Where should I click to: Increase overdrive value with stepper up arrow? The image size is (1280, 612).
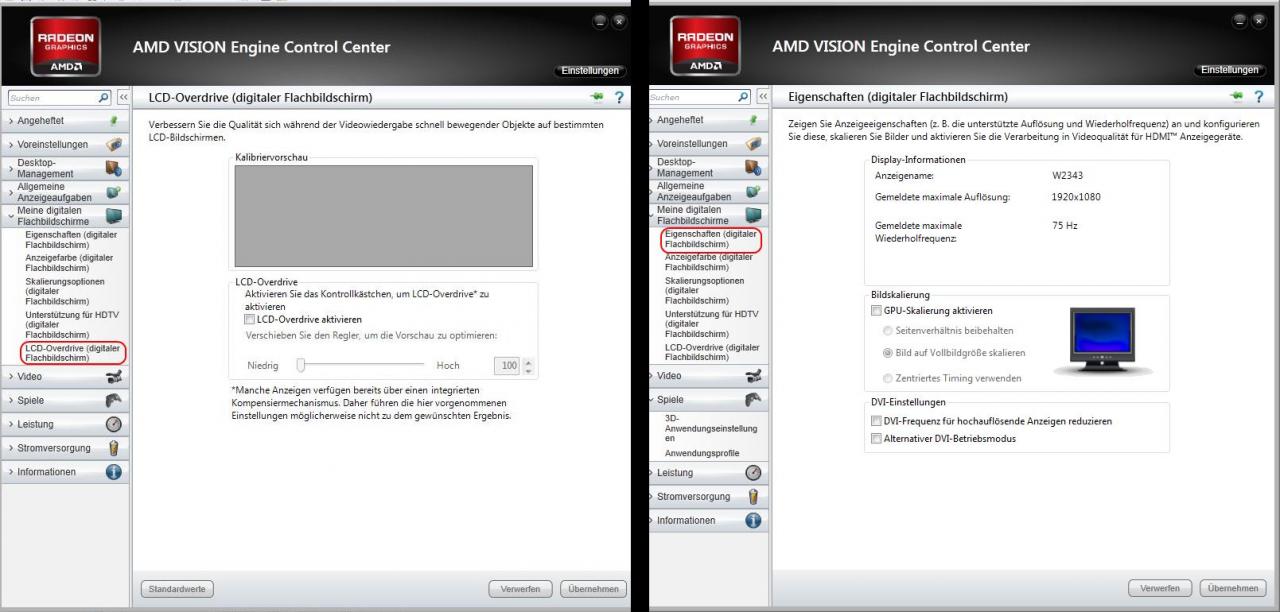[529, 362]
